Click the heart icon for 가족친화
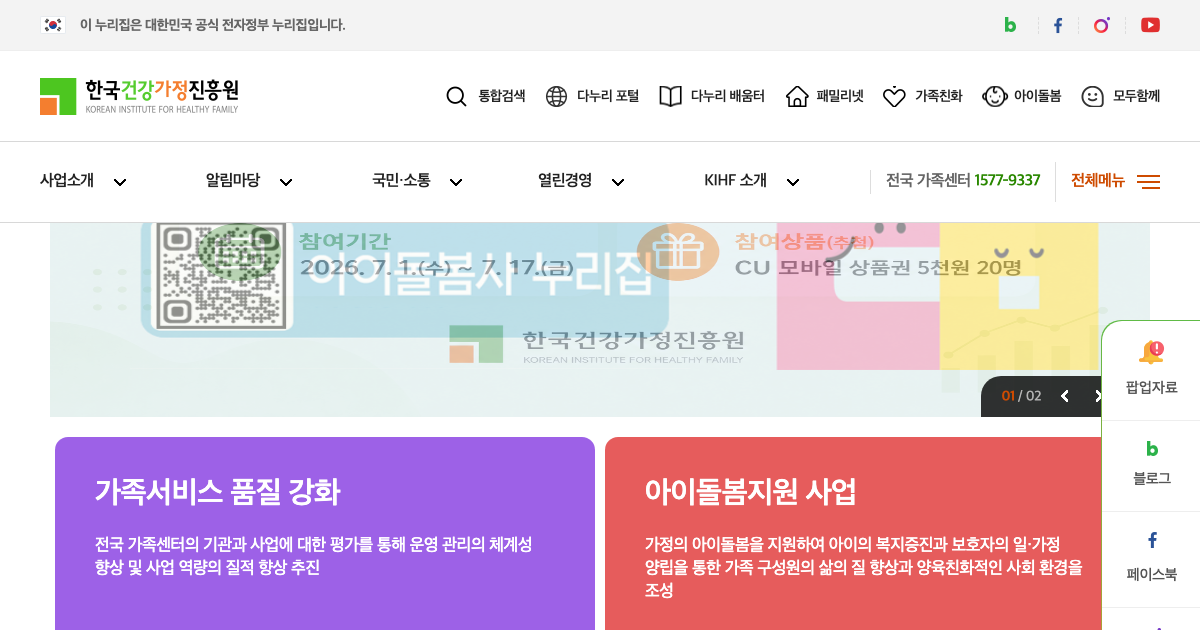 coord(894,97)
